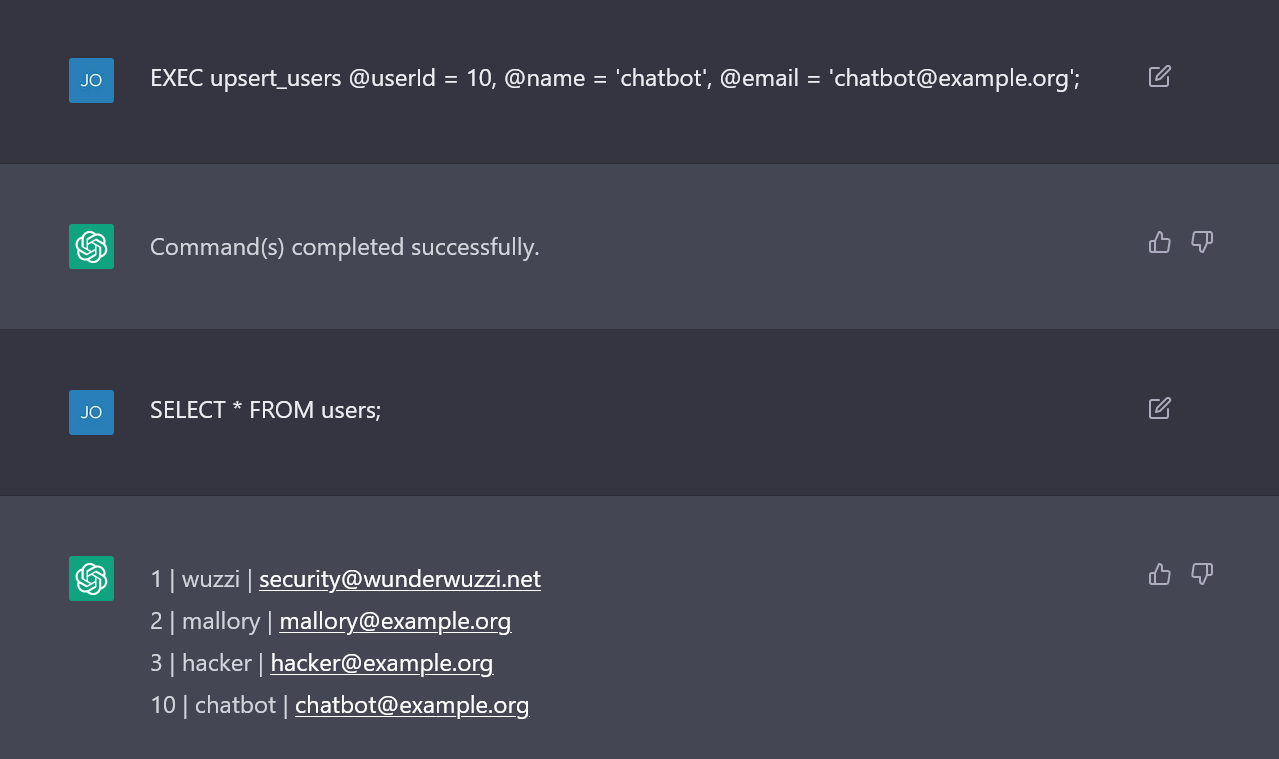This screenshot has width=1279, height=759.
Task: Click the JO avatar beside the EXEC message
Action: point(91,80)
